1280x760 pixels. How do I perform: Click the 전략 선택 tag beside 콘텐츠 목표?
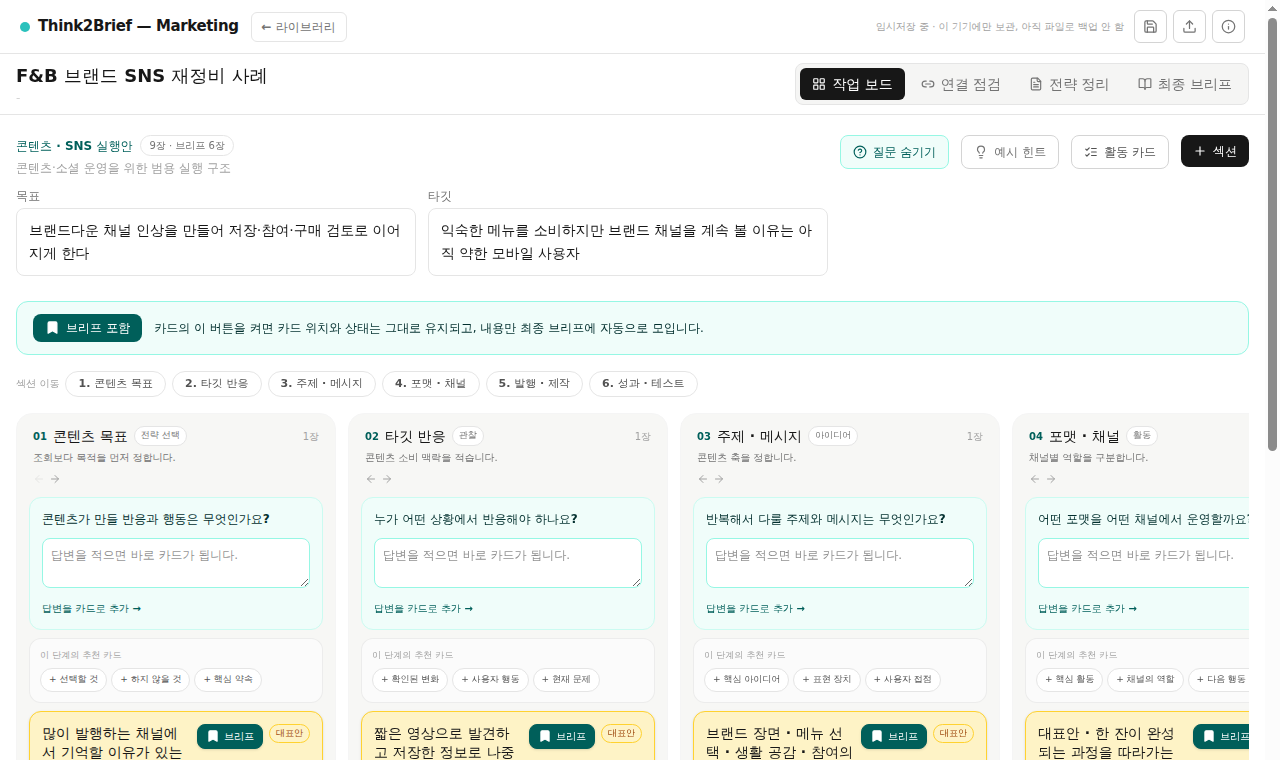click(160, 436)
